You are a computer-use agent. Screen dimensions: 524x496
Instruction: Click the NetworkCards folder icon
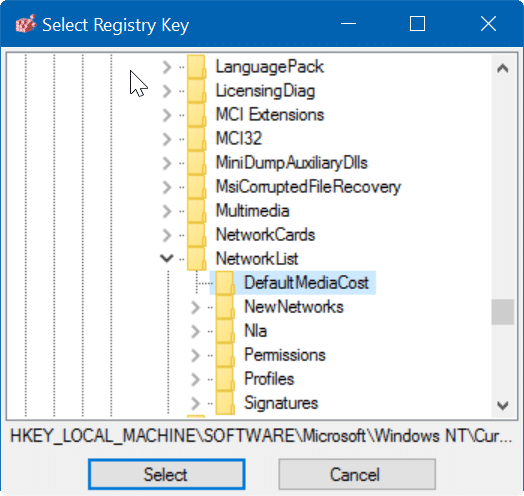[196, 235]
